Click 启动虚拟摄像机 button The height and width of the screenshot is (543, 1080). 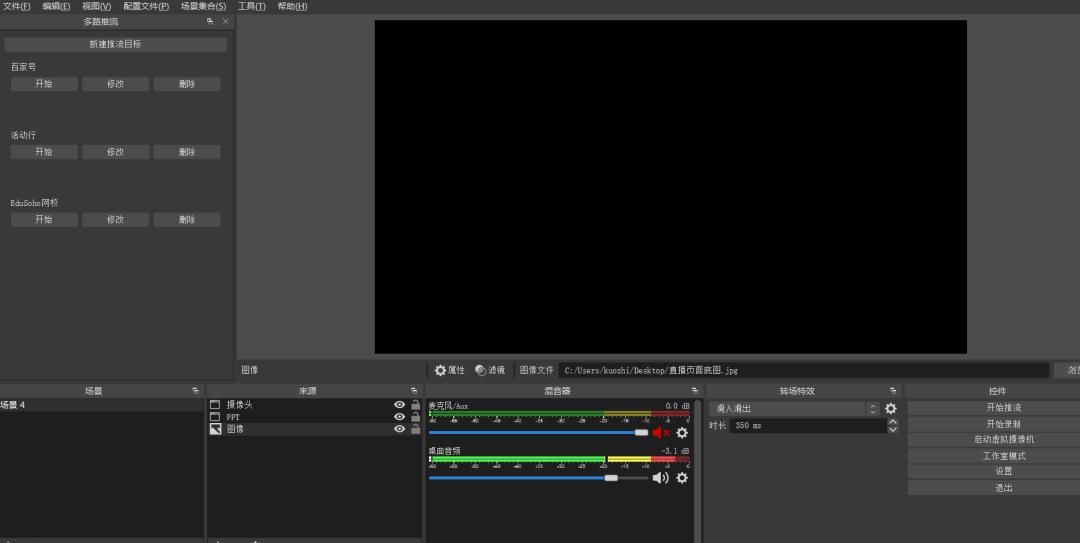click(1004, 440)
